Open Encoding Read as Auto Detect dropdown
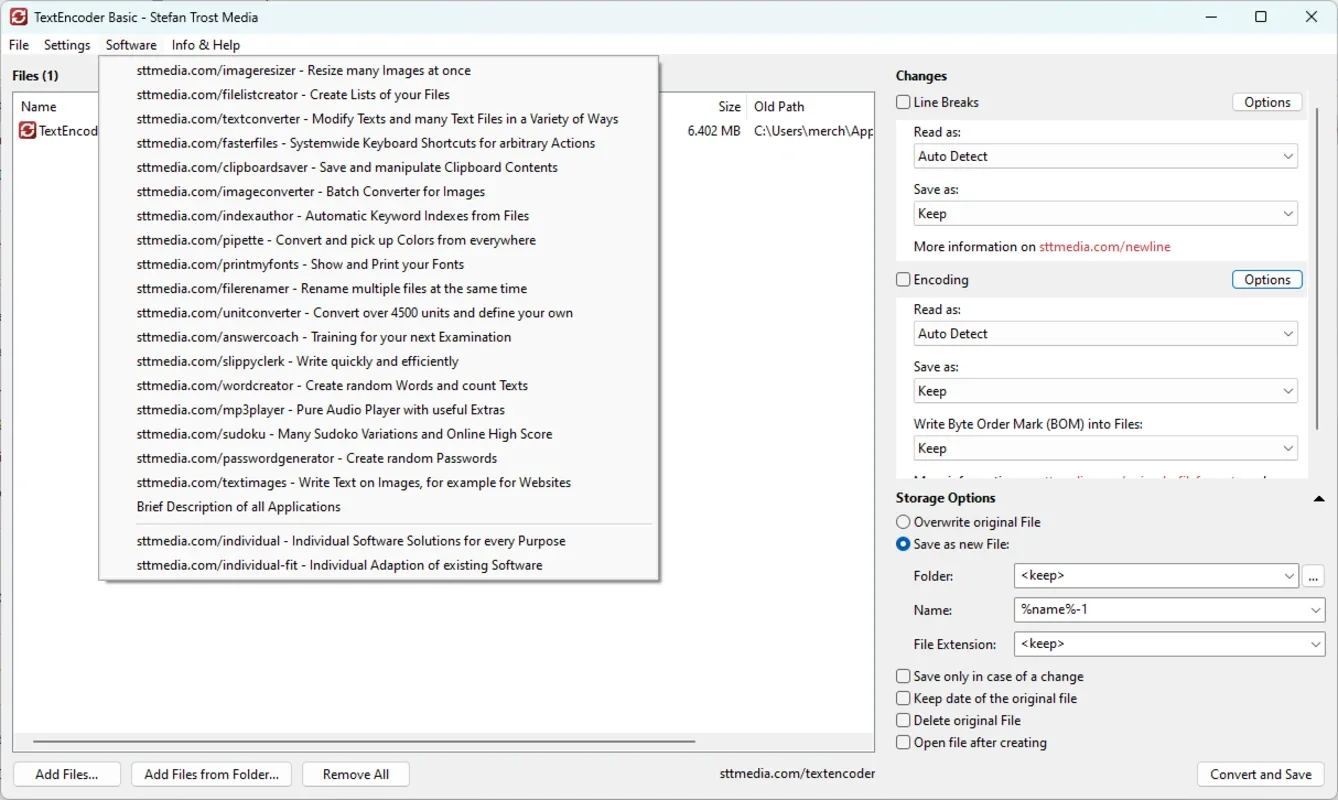The height and width of the screenshot is (800, 1338). pos(1106,334)
